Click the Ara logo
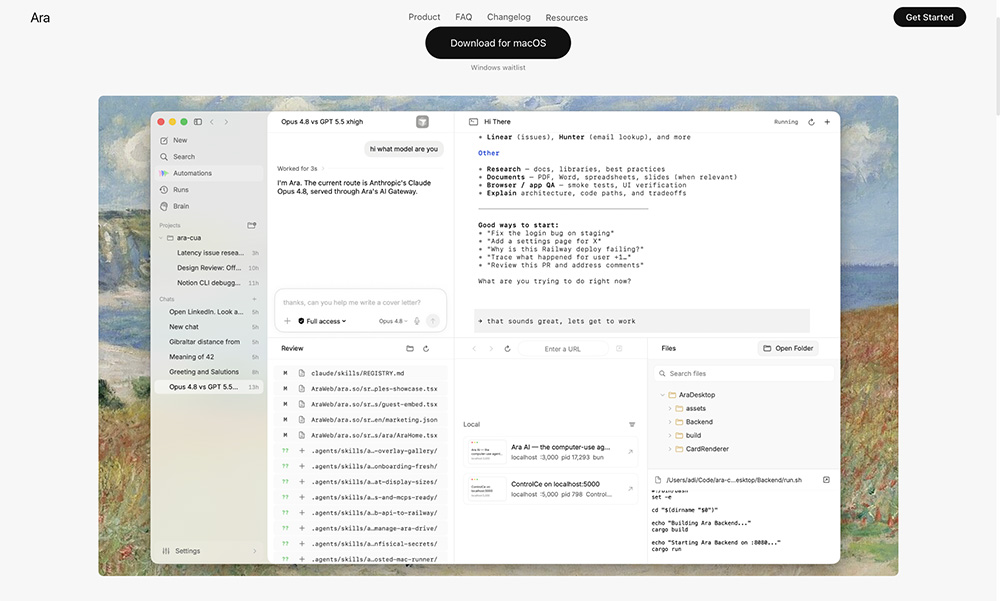1000x601 pixels. point(40,18)
